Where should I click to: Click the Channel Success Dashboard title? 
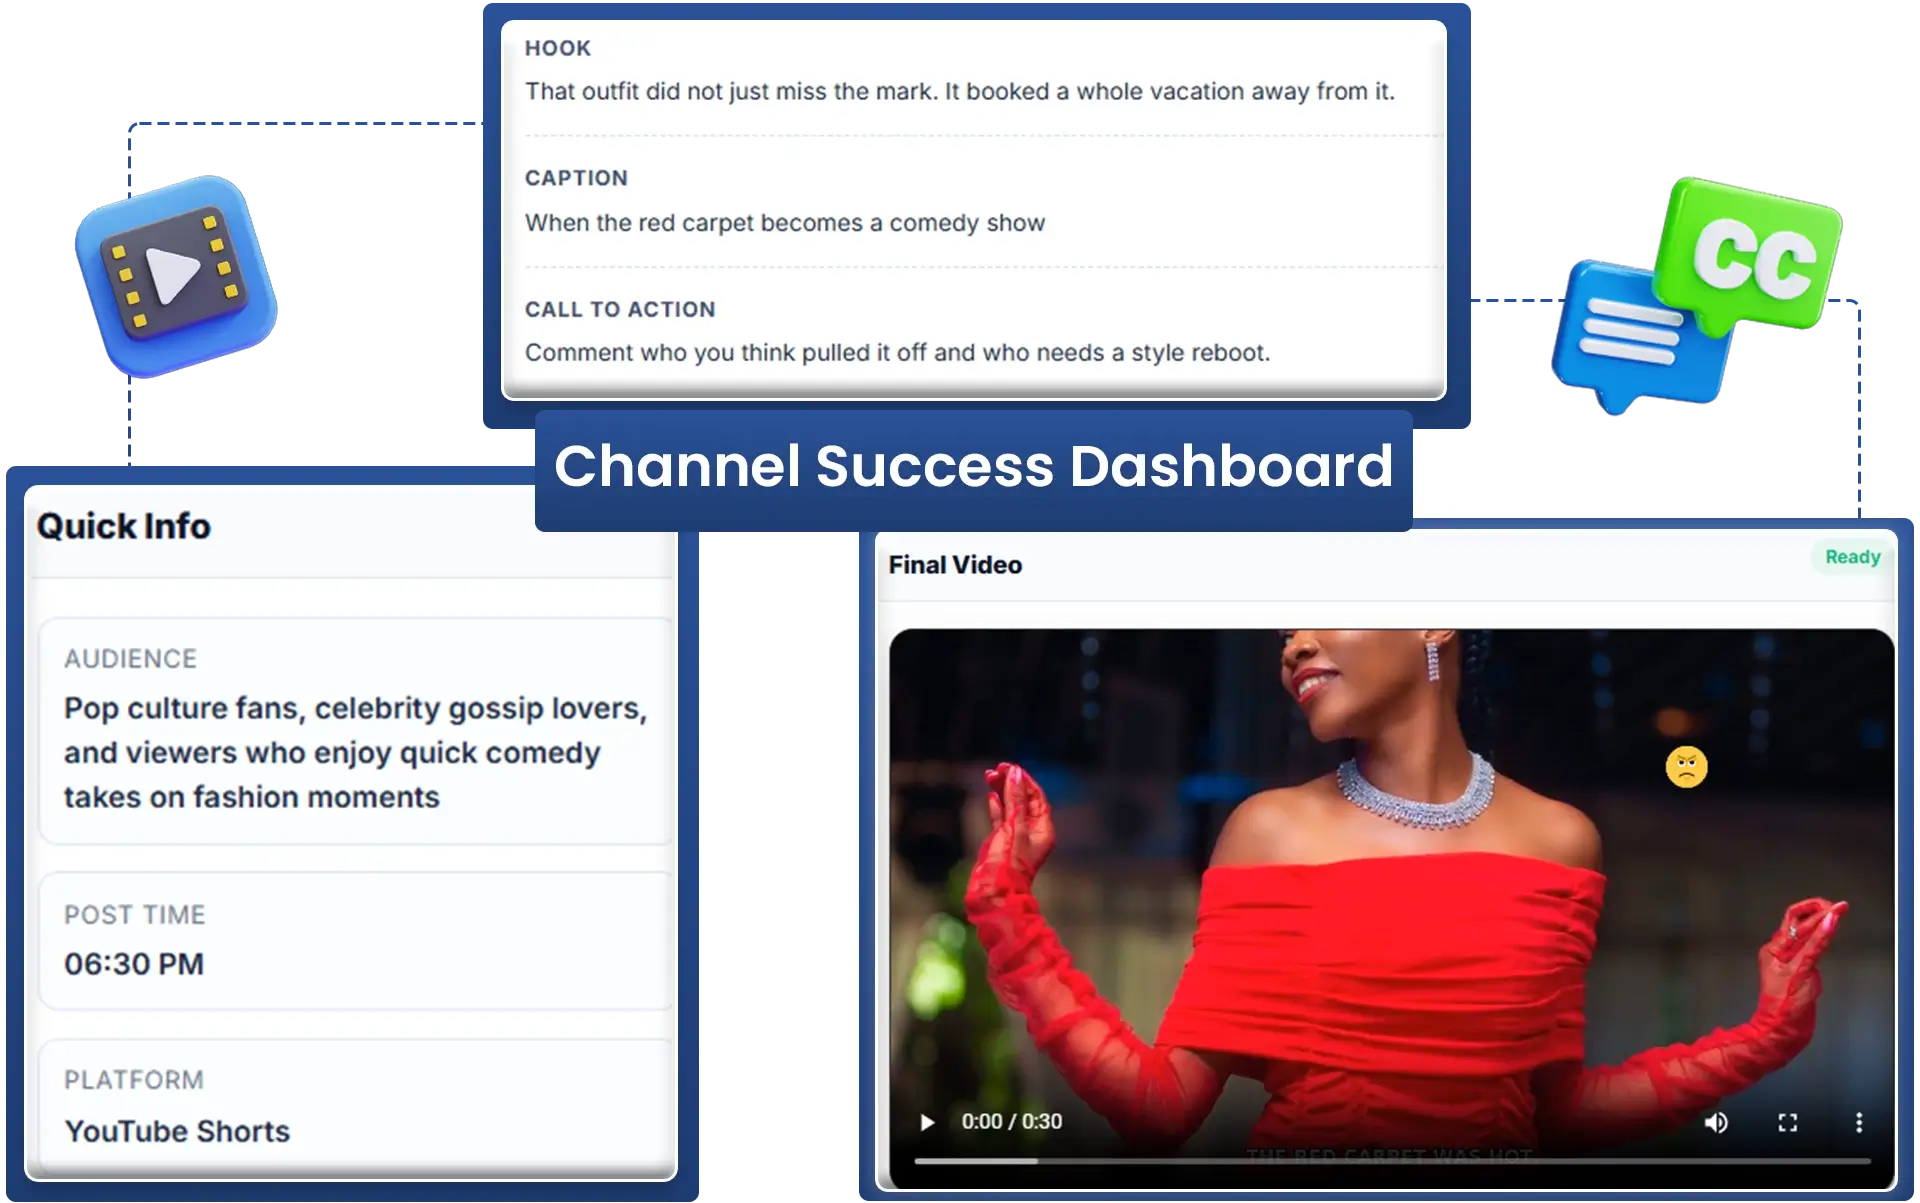pyautogui.click(x=974, y=466)
